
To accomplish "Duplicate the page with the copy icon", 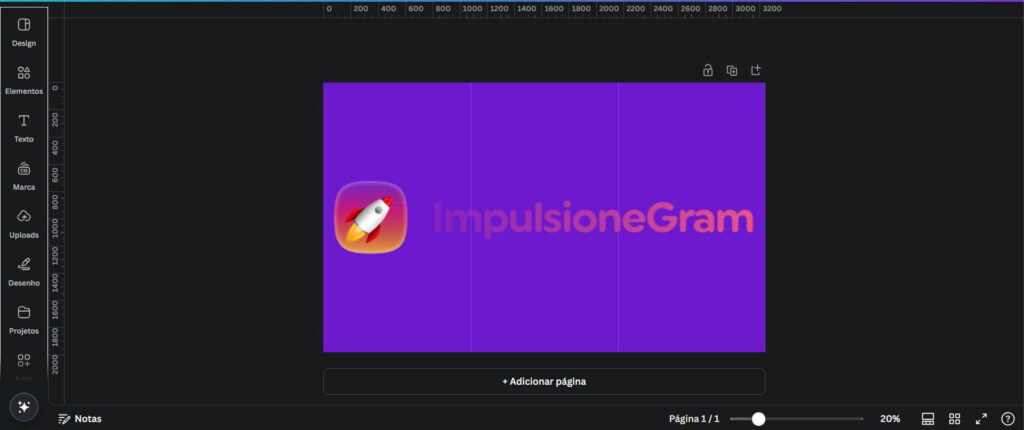I will pyautogui.click(x=732, y=70).
